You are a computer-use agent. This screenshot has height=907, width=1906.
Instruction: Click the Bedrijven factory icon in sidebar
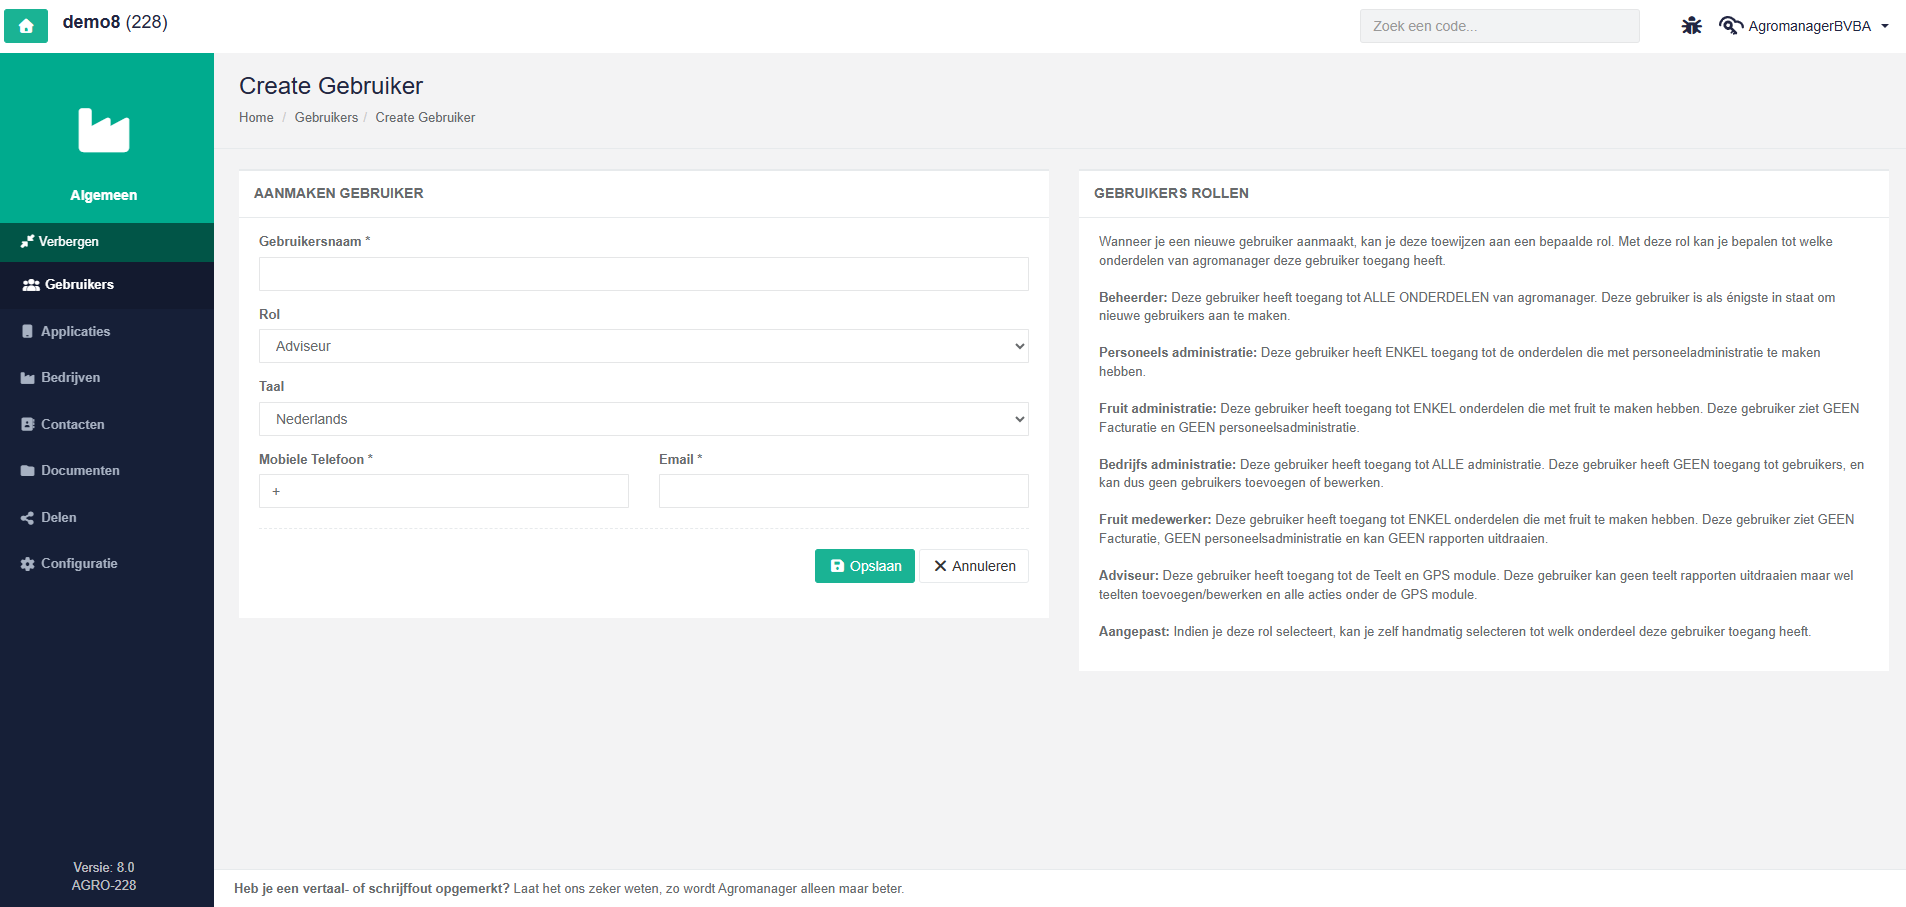(28, 378)
